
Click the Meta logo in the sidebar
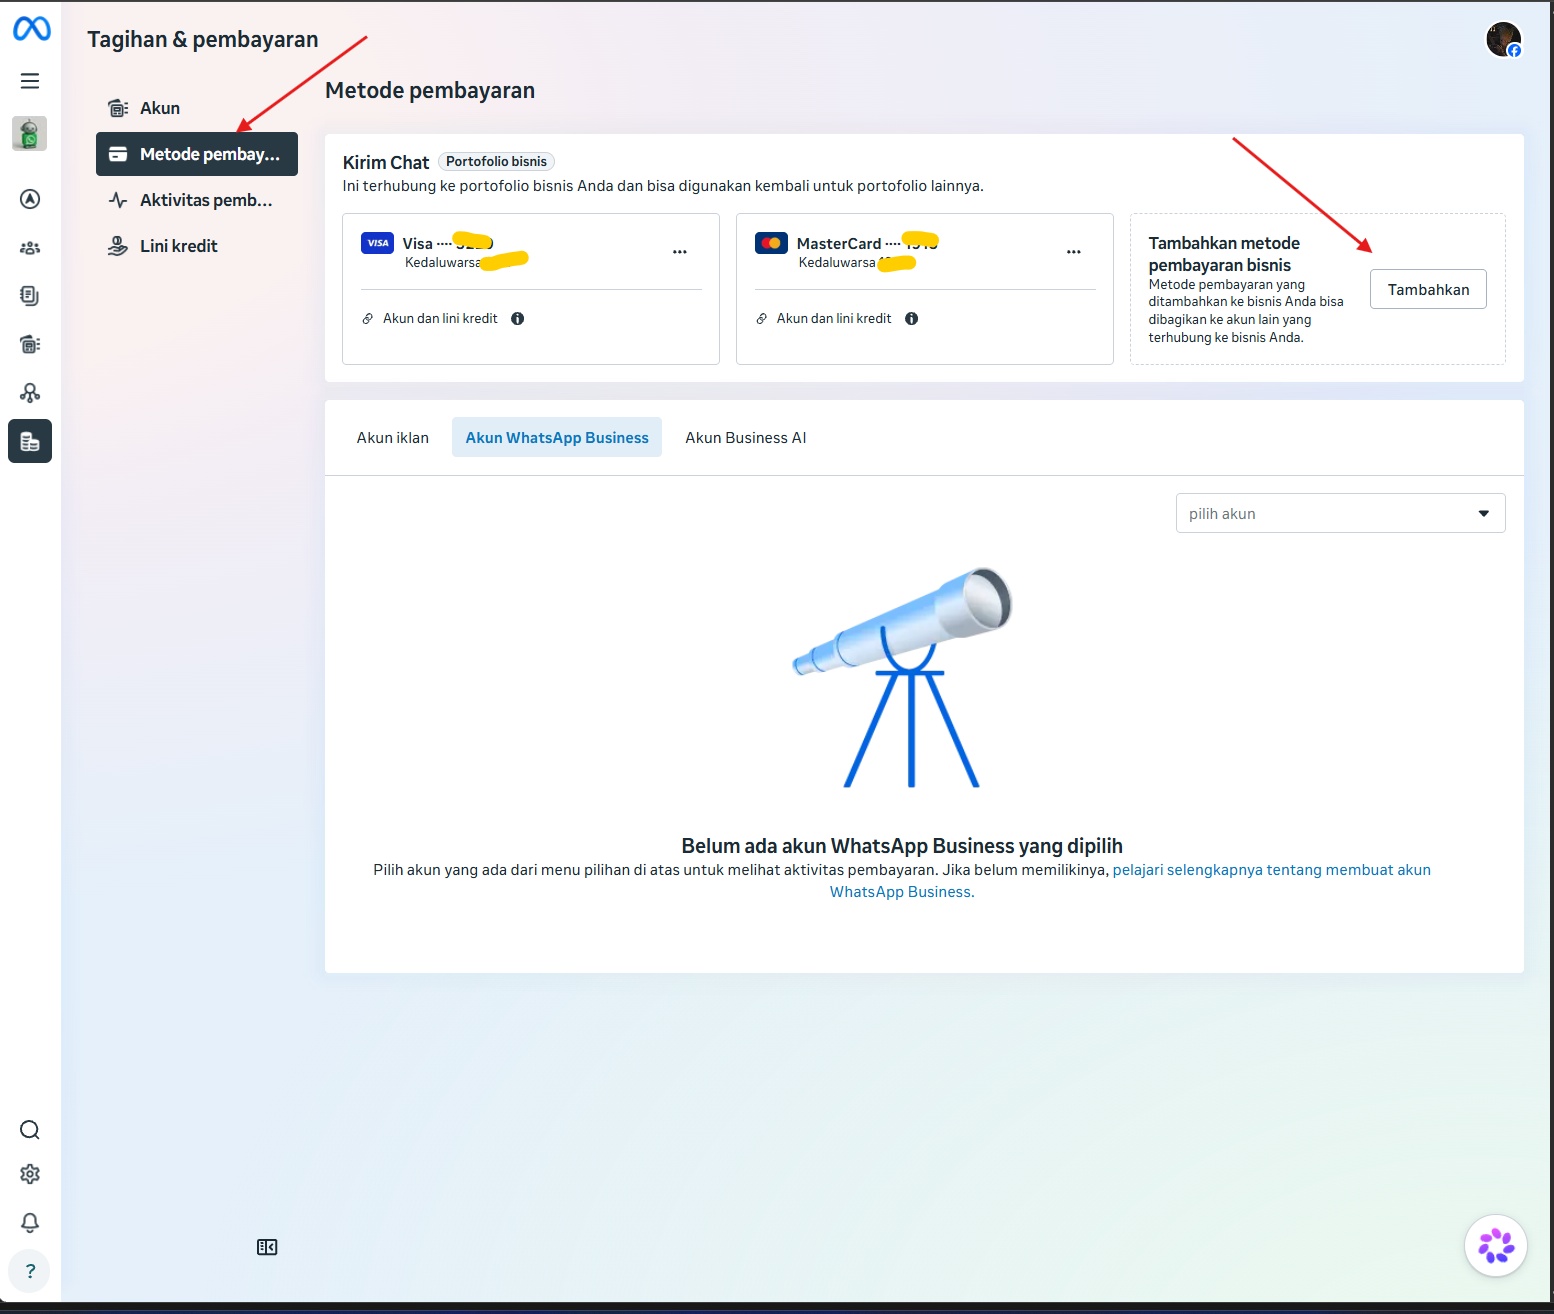[x=31, y=29]
